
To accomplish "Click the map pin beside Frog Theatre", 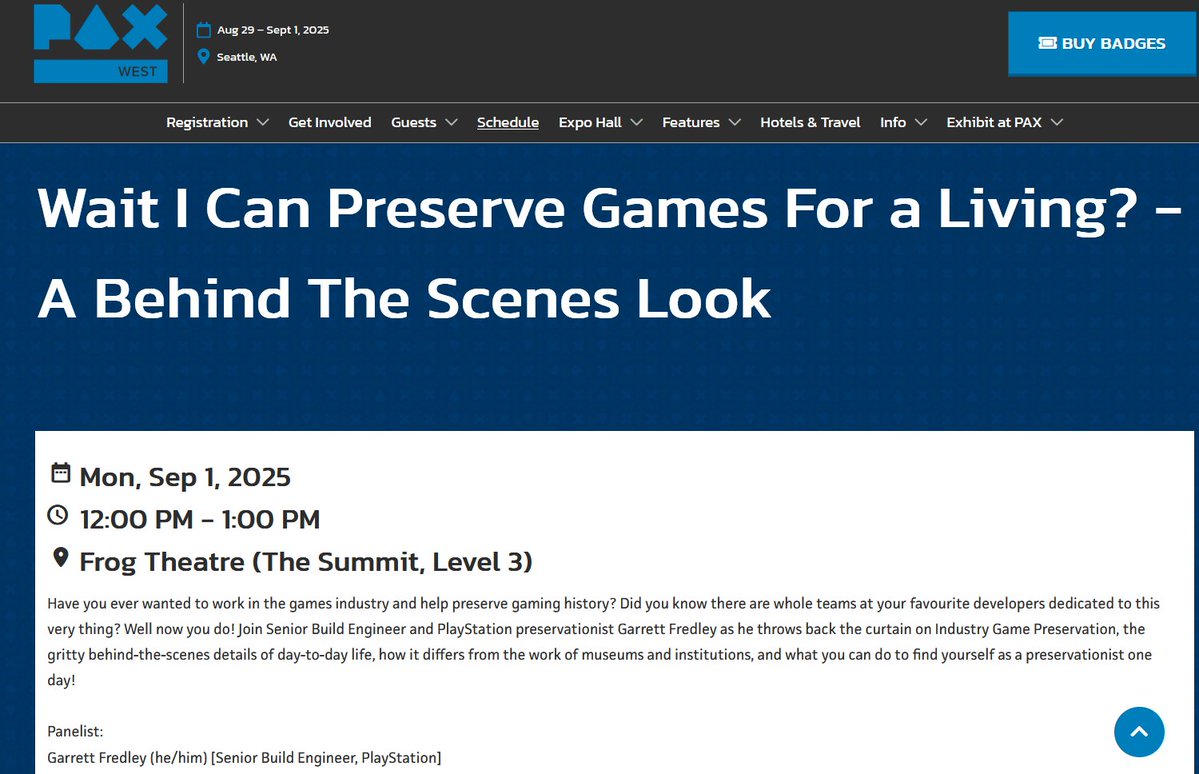I will 60,558.
